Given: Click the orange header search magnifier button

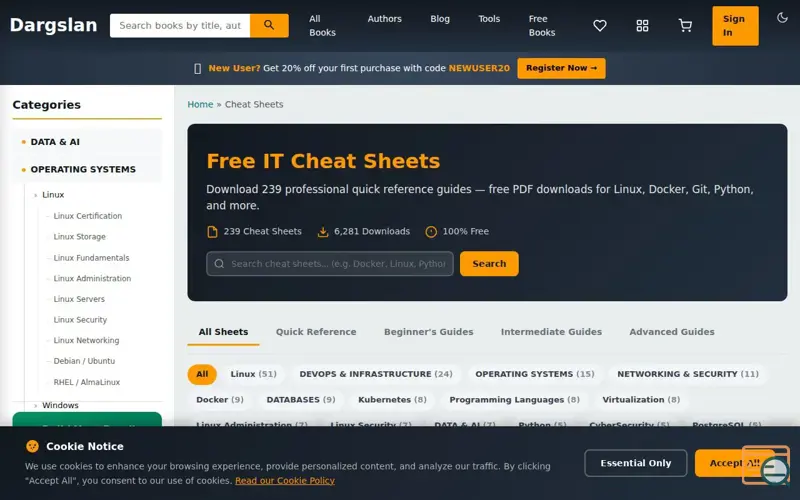Looking at the screenshot, I should [x=269, y=26].
